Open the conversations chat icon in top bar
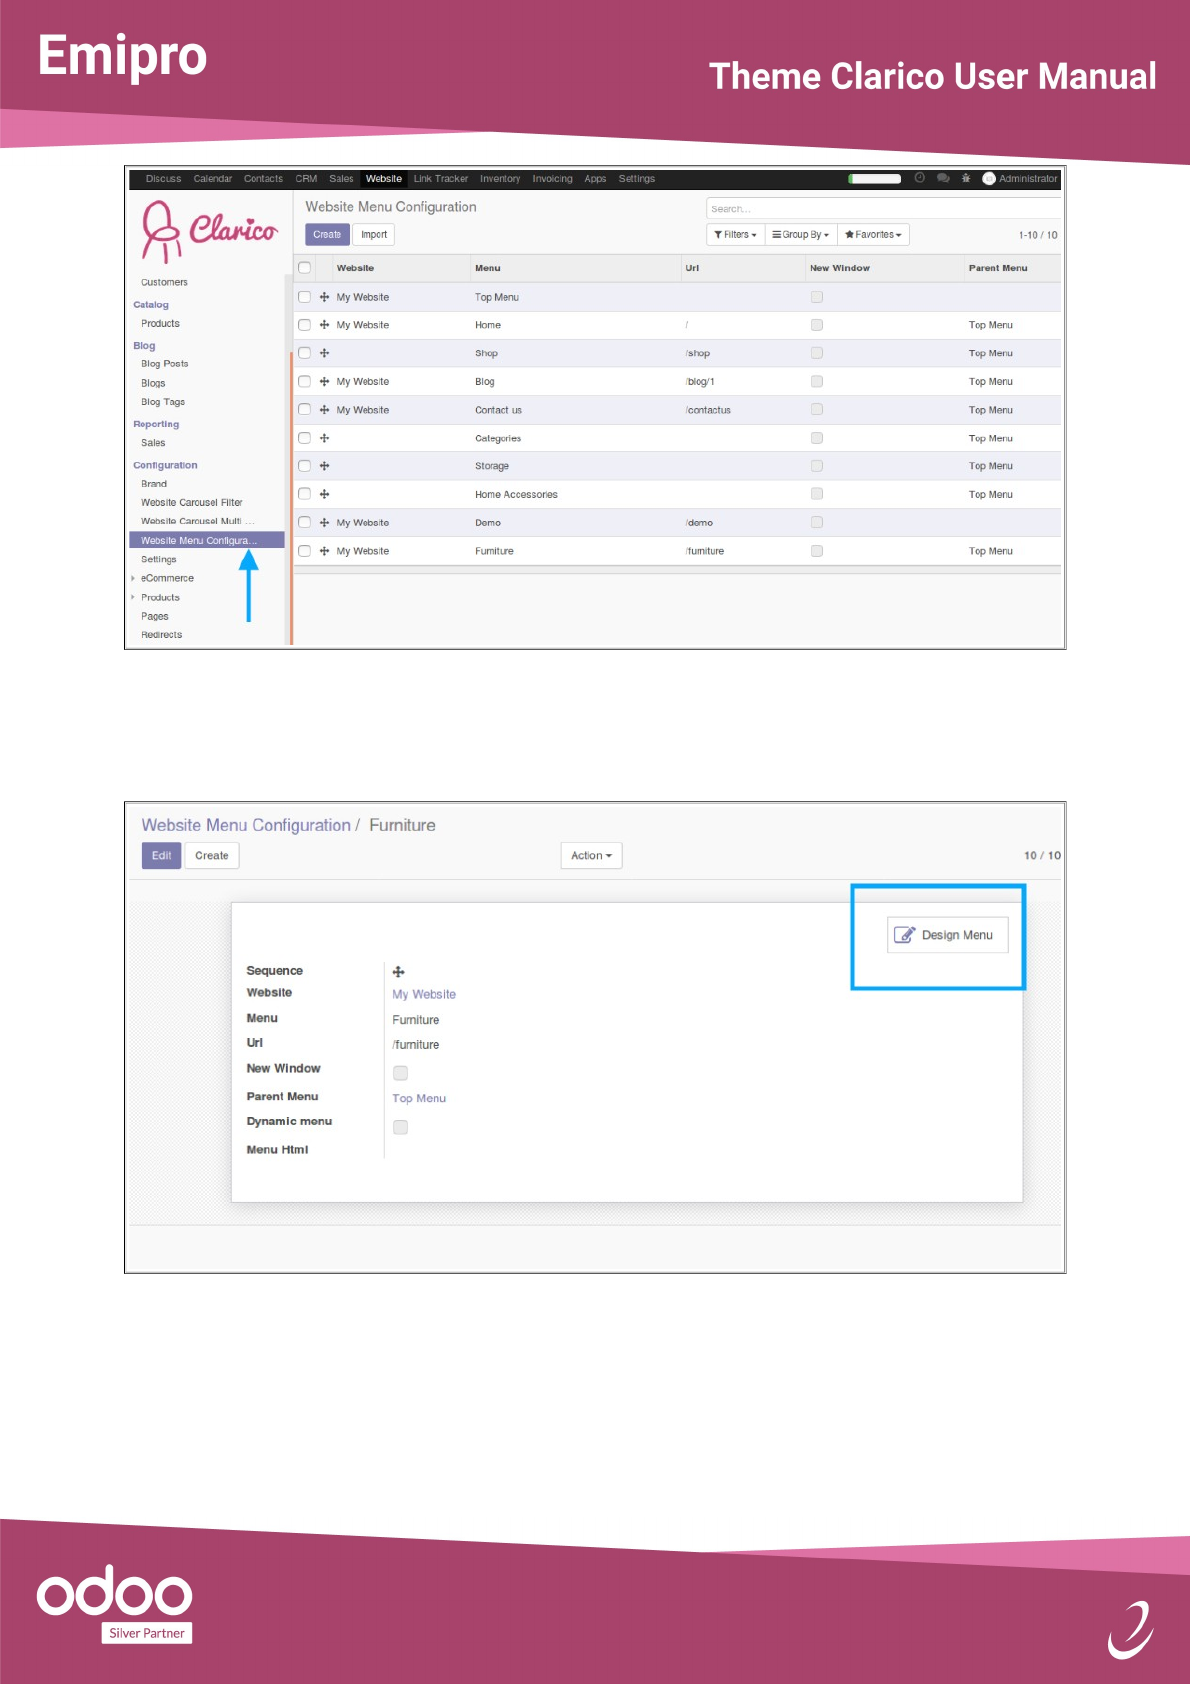The width and height of the screenshot is (1190, 1684). coord(943,178)
